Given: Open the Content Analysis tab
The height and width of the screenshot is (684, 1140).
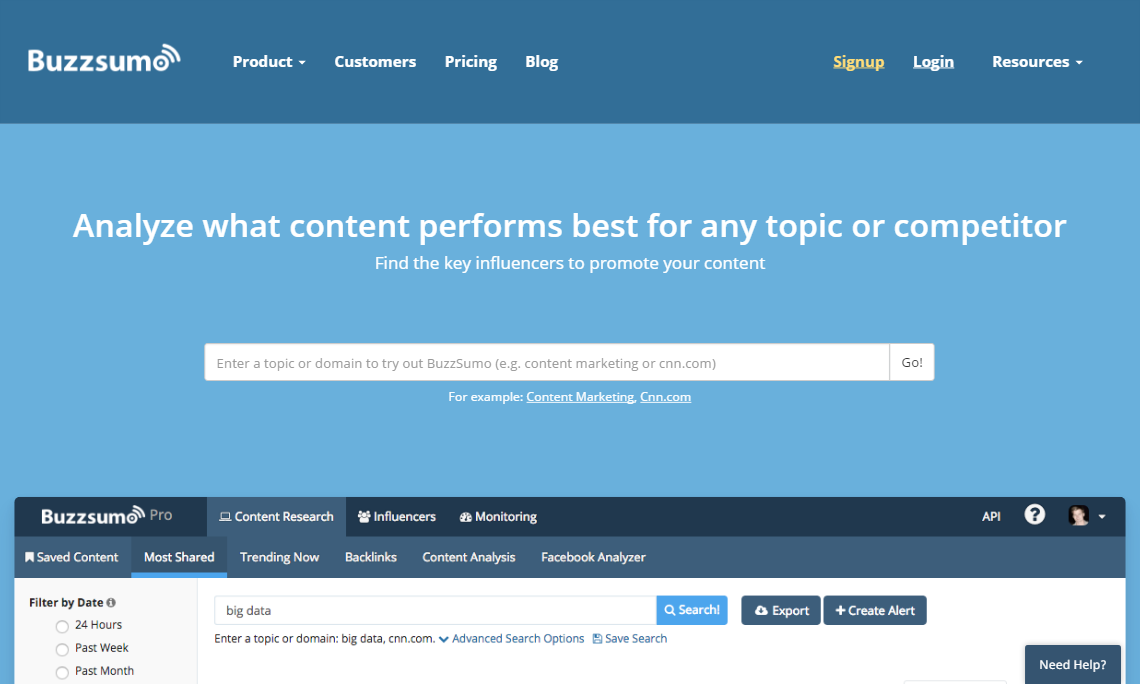Looking at the screenshot, I should (468, 556).
